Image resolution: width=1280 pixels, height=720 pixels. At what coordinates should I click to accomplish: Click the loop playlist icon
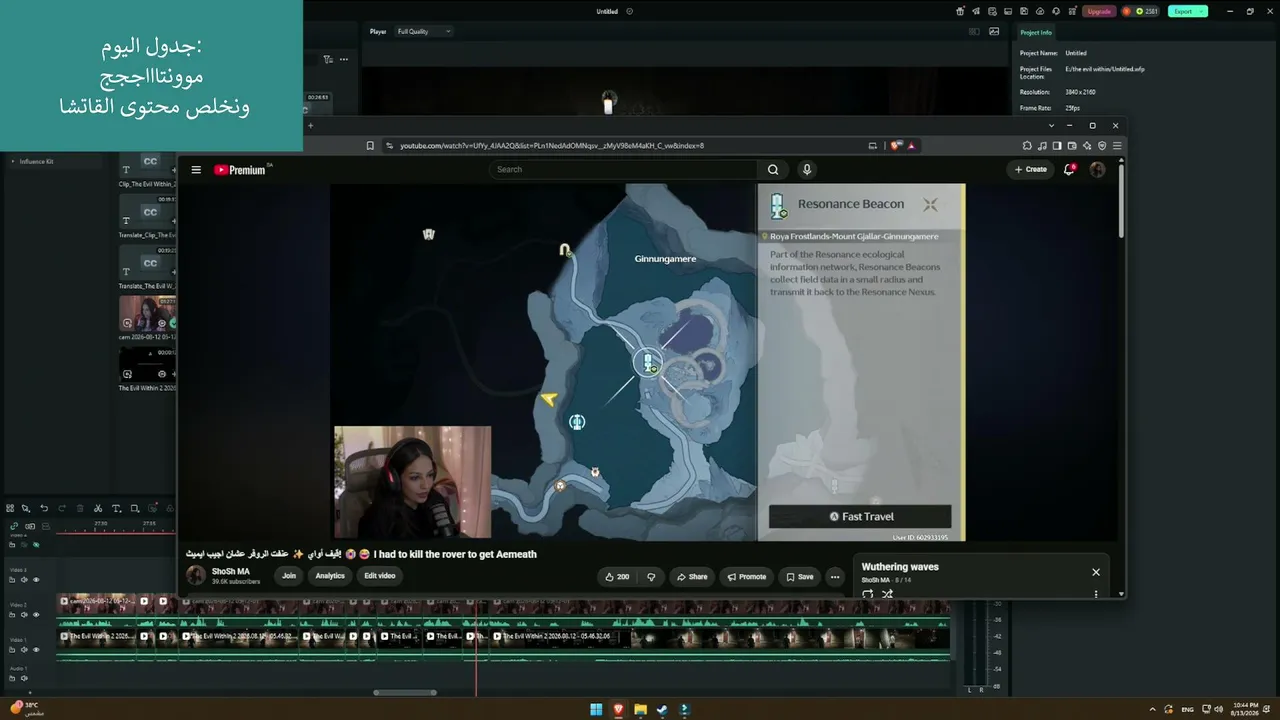(x=867, y=594)
